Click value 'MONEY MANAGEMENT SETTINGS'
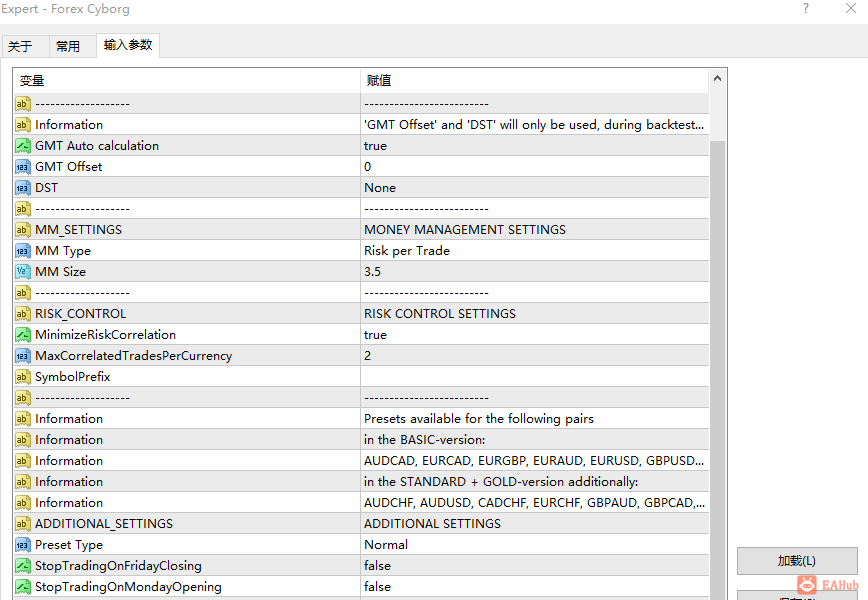 [465, 230]
